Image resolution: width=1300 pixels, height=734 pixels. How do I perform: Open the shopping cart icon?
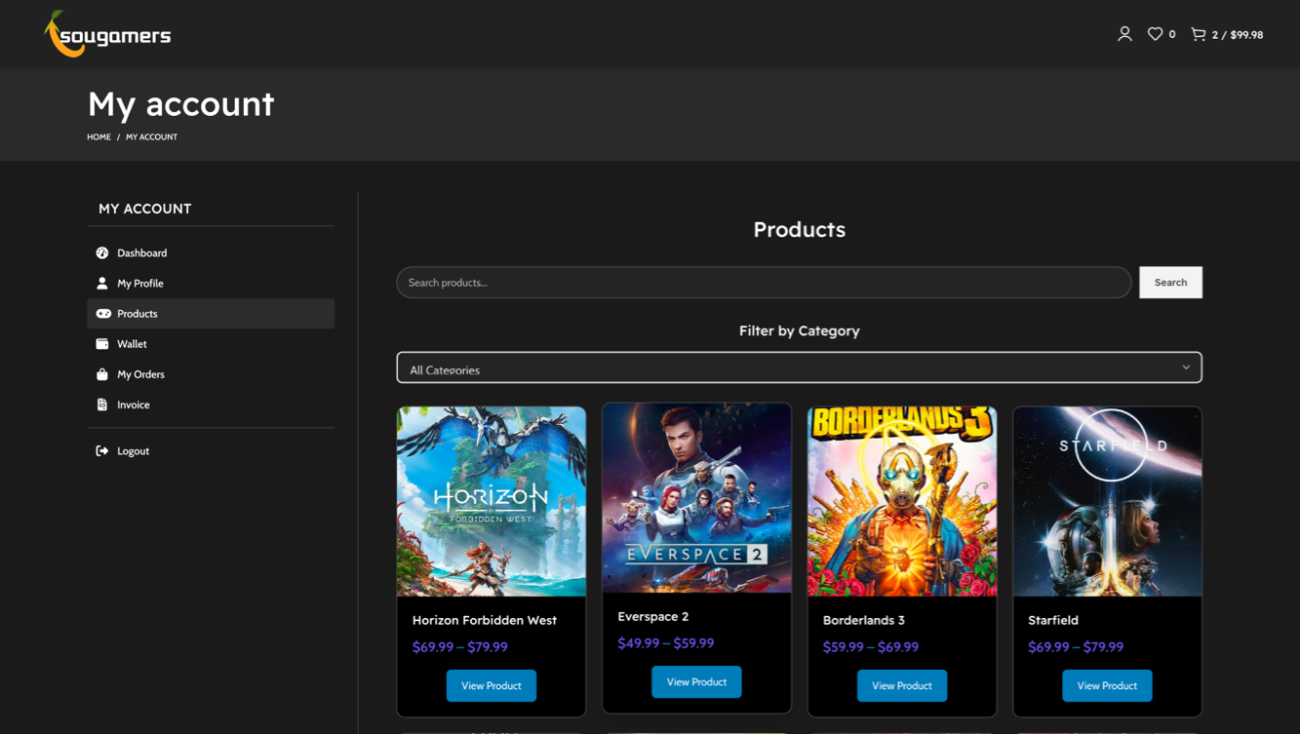pos(1198,34)
